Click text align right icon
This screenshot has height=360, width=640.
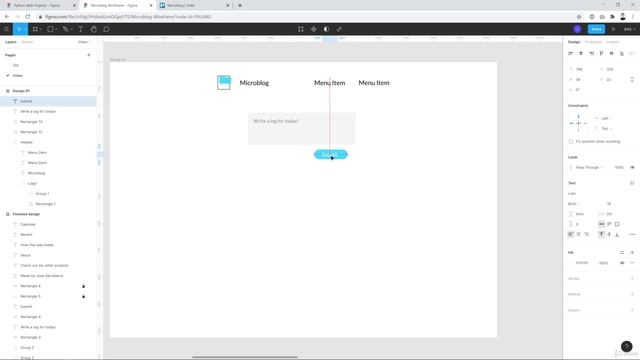point(587,234)
